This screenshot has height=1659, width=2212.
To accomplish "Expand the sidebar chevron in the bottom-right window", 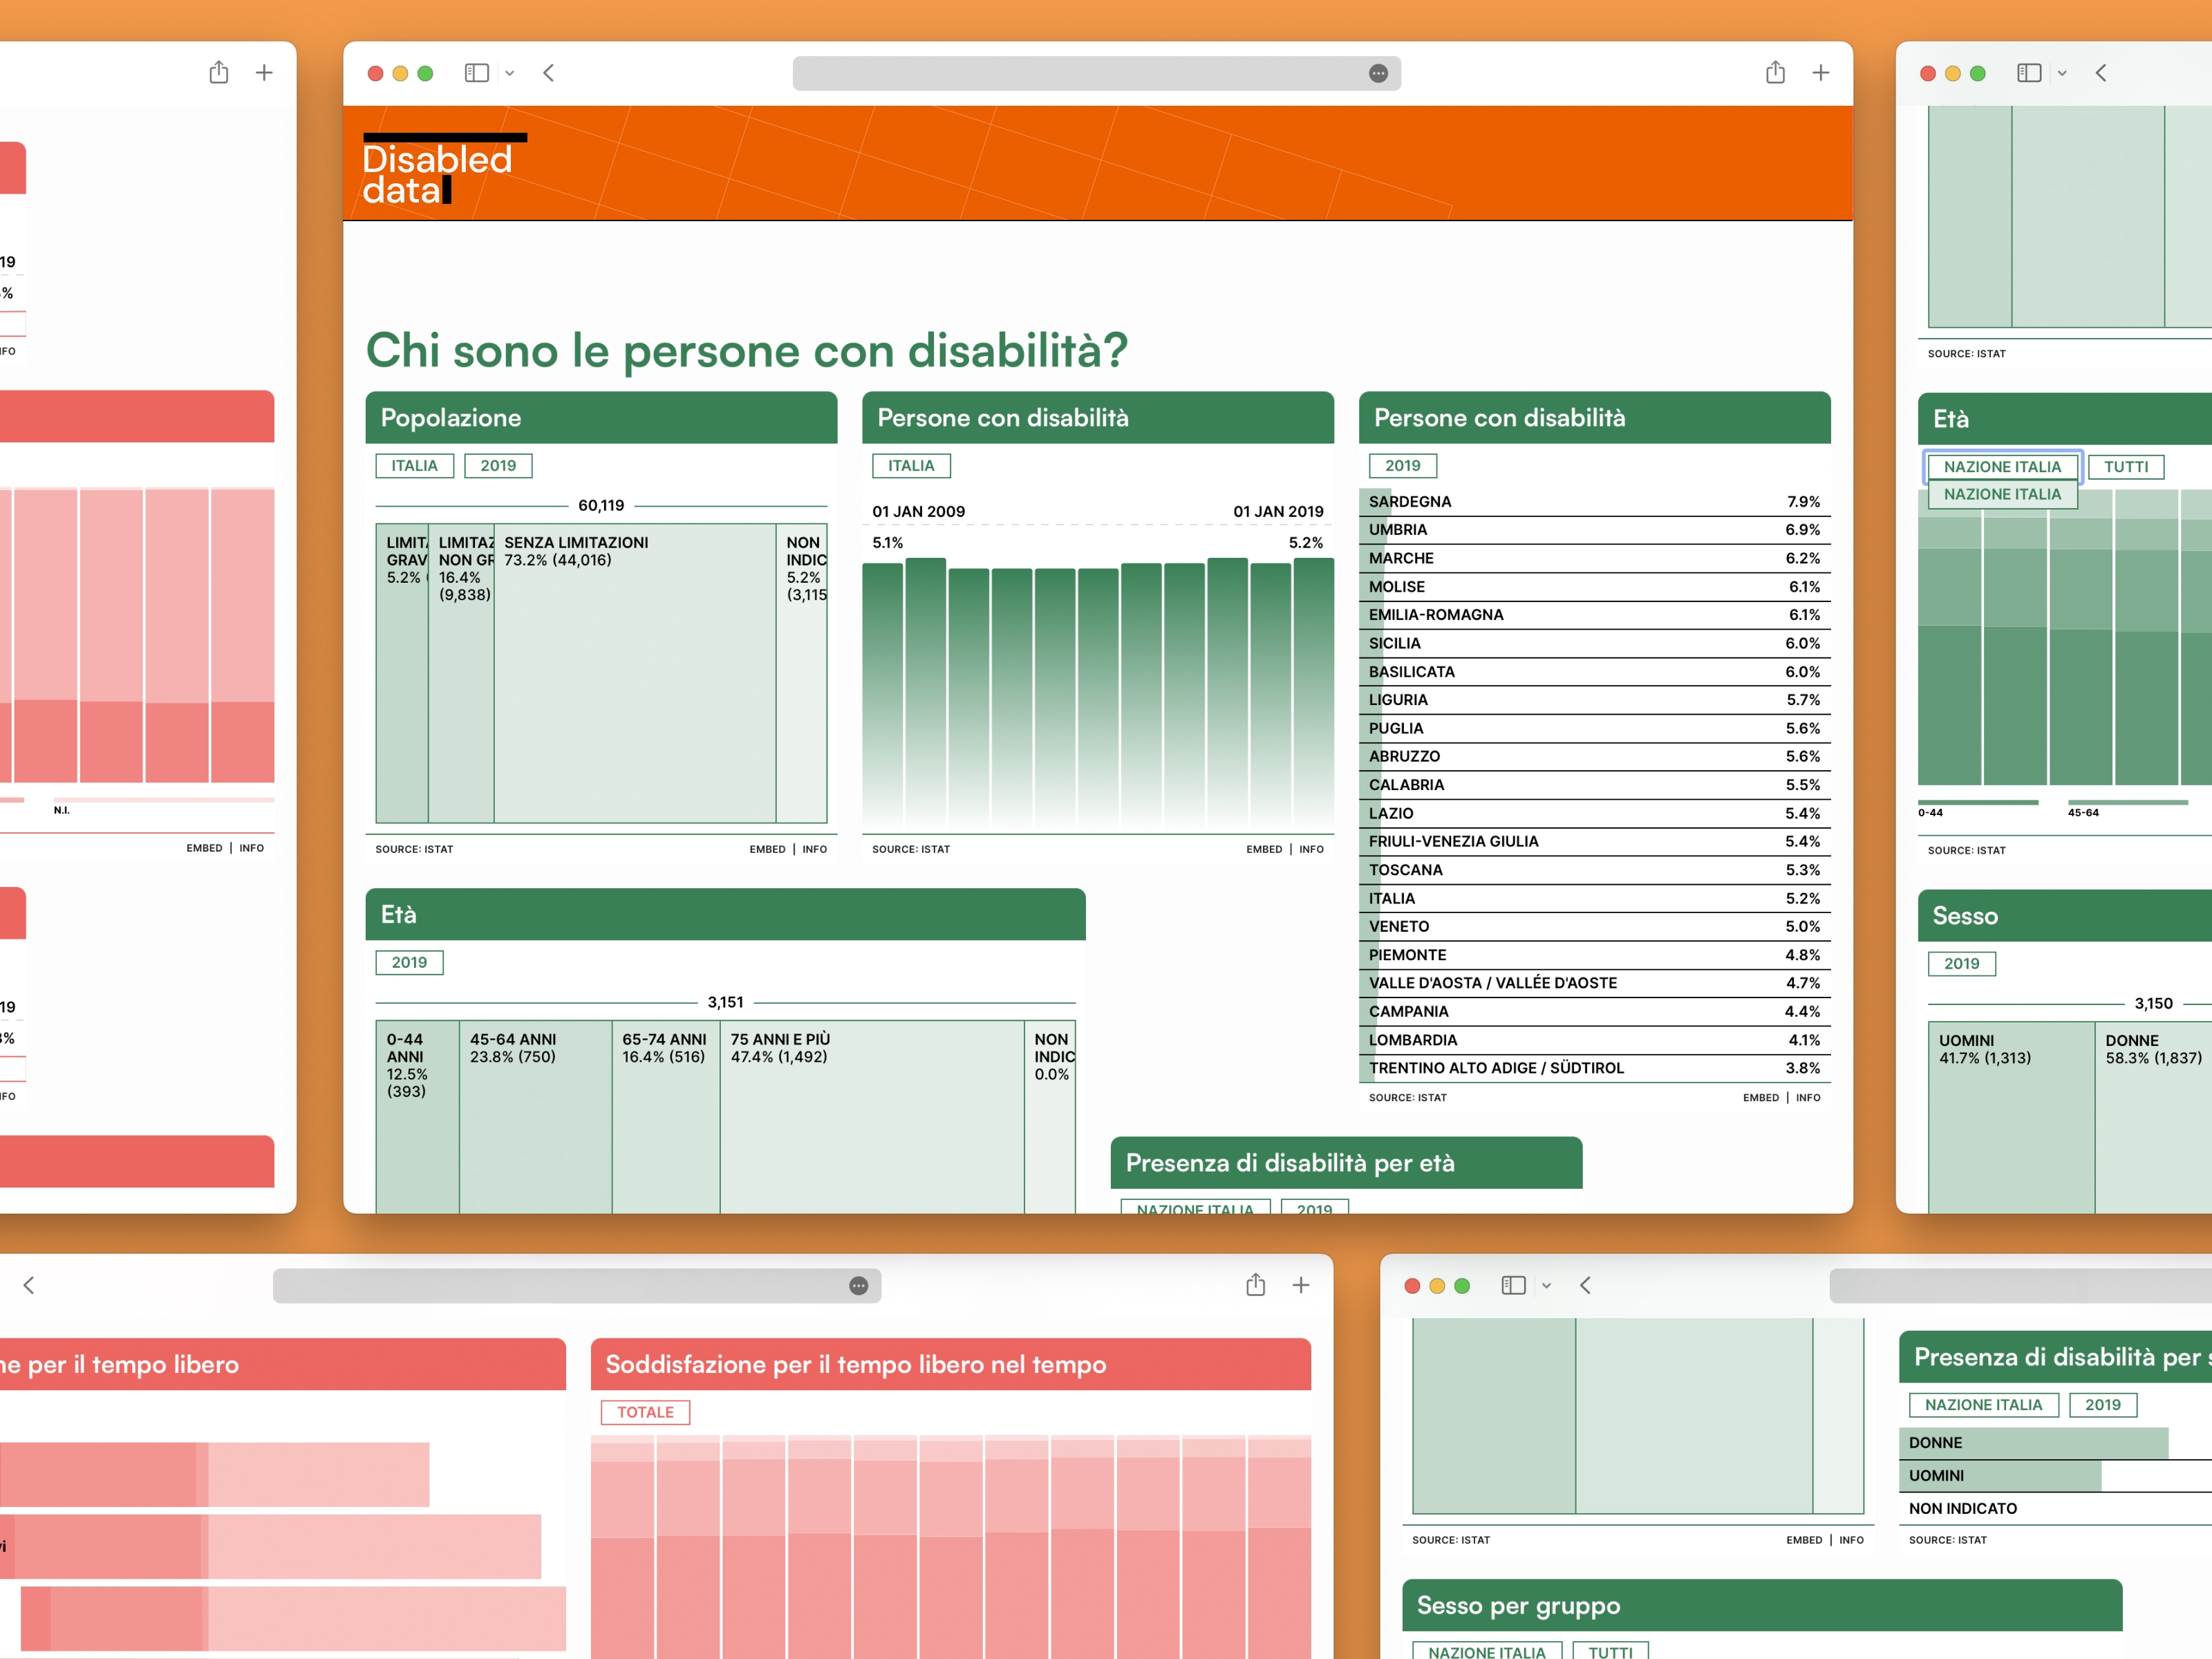I will point(1546,1286).
